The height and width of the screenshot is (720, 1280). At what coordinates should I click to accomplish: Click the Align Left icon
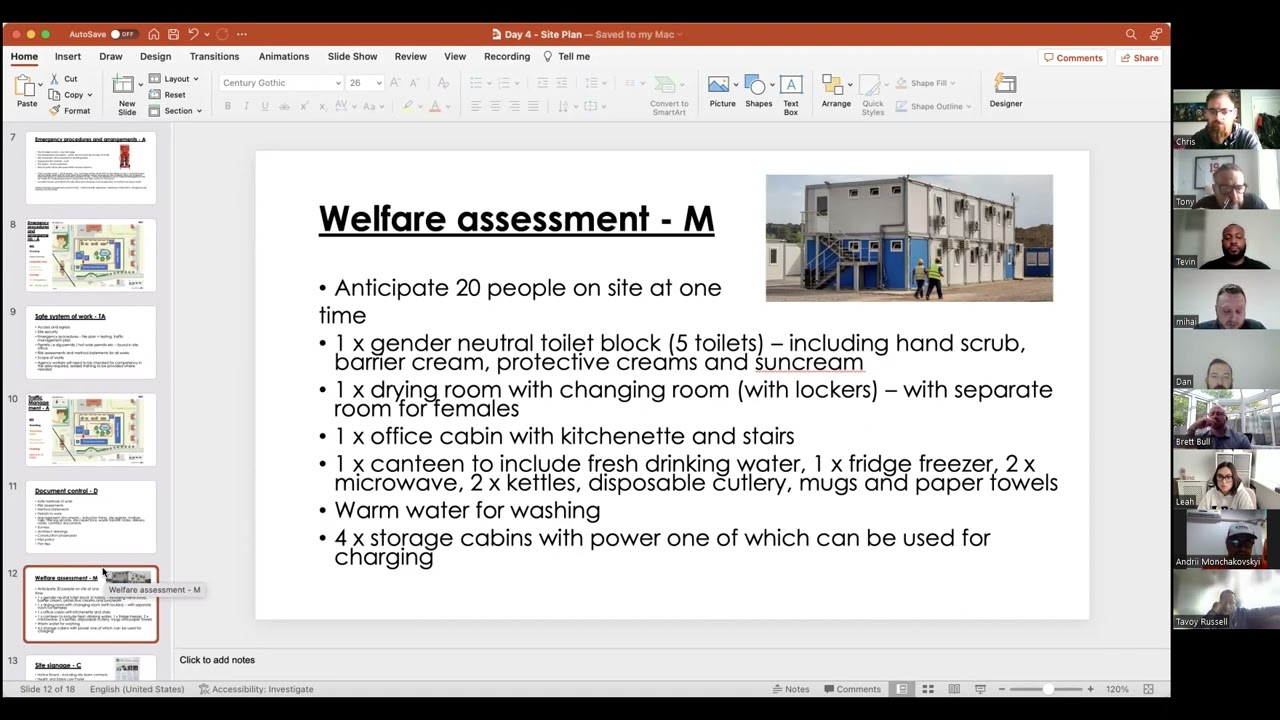(476, 106)
